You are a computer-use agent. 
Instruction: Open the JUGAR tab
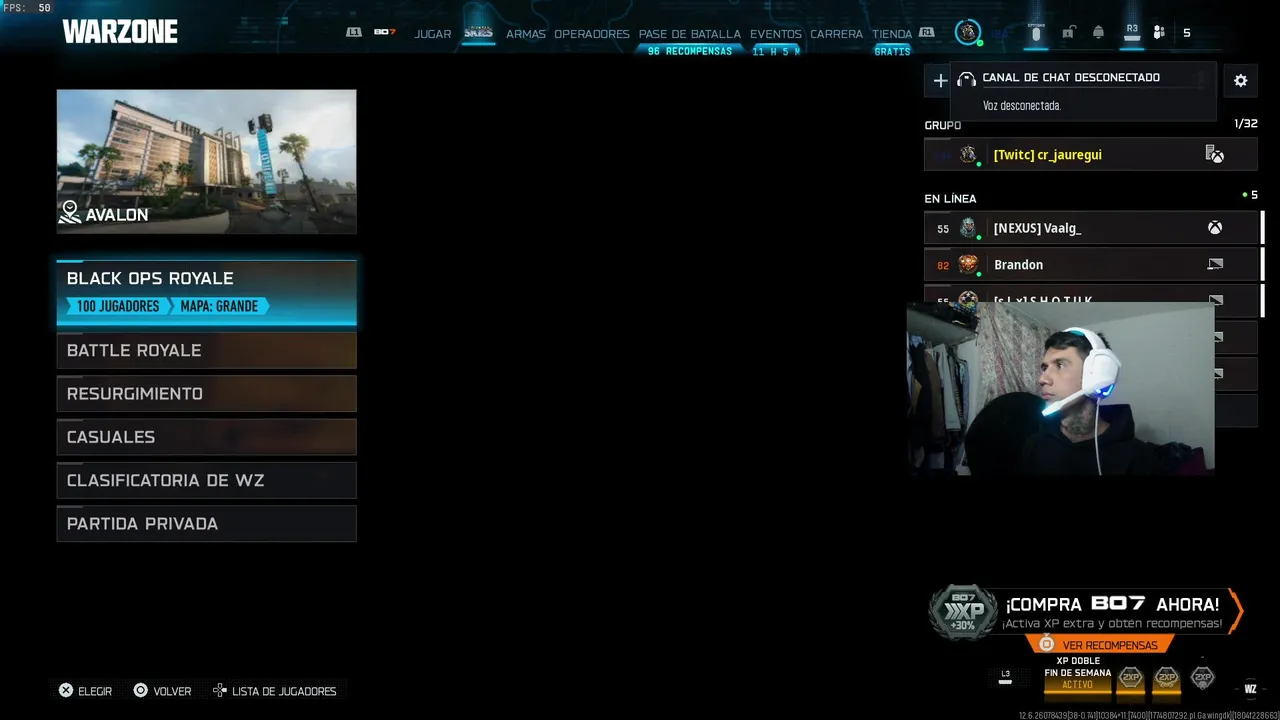pyautogui.click(x=432, y=34)
